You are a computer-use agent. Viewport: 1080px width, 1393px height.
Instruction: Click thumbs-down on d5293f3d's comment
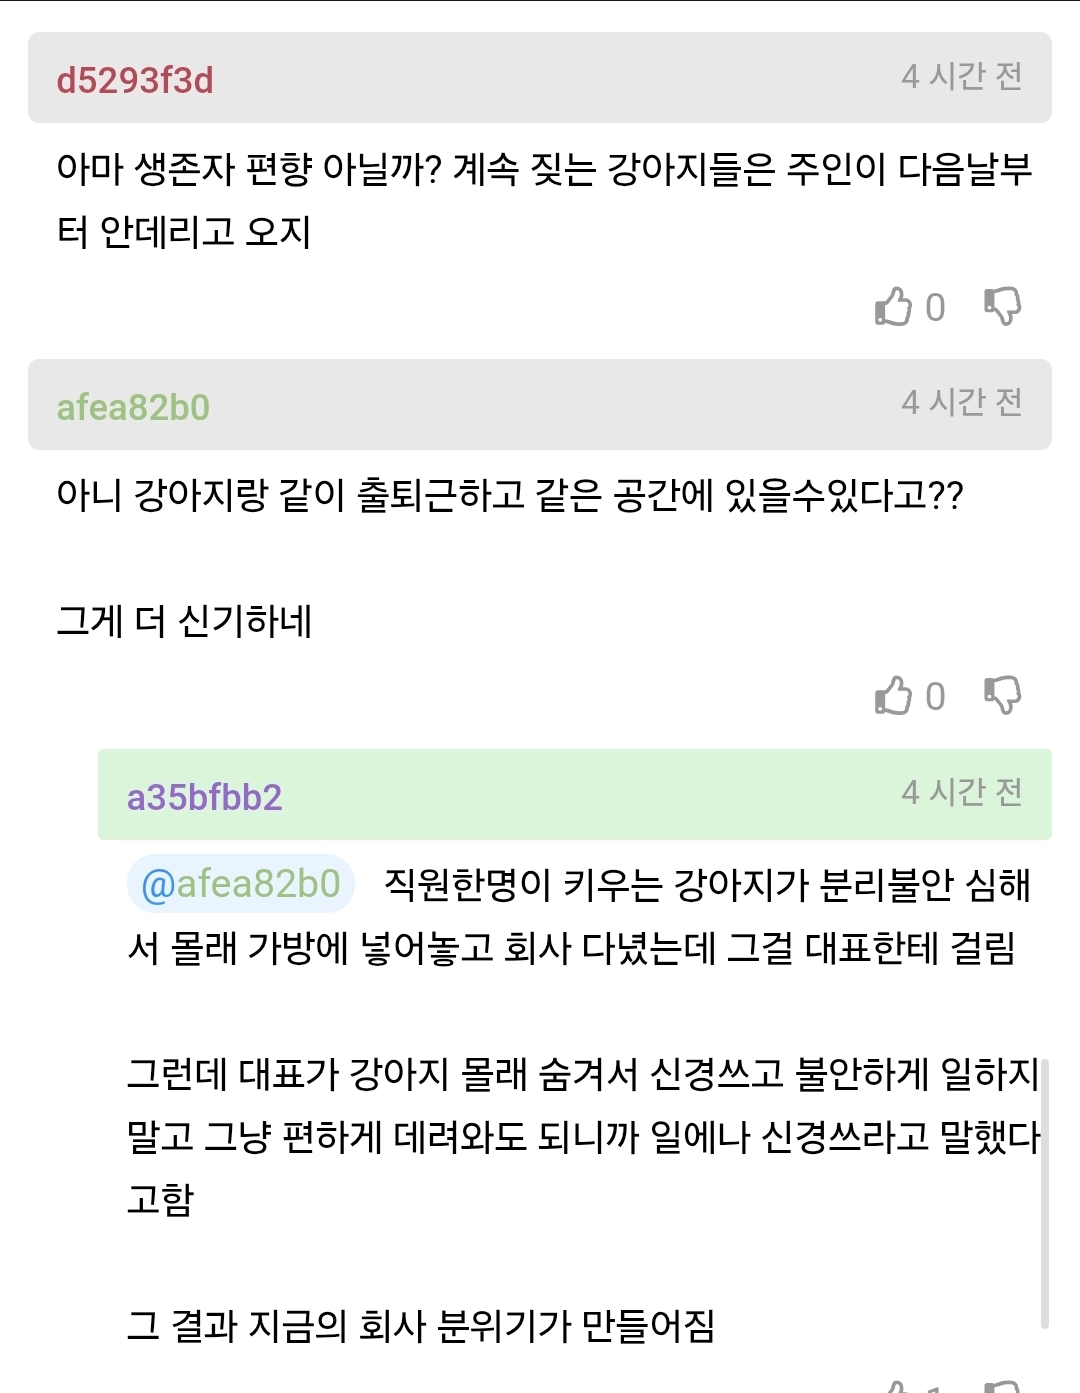coord(1002,307)
